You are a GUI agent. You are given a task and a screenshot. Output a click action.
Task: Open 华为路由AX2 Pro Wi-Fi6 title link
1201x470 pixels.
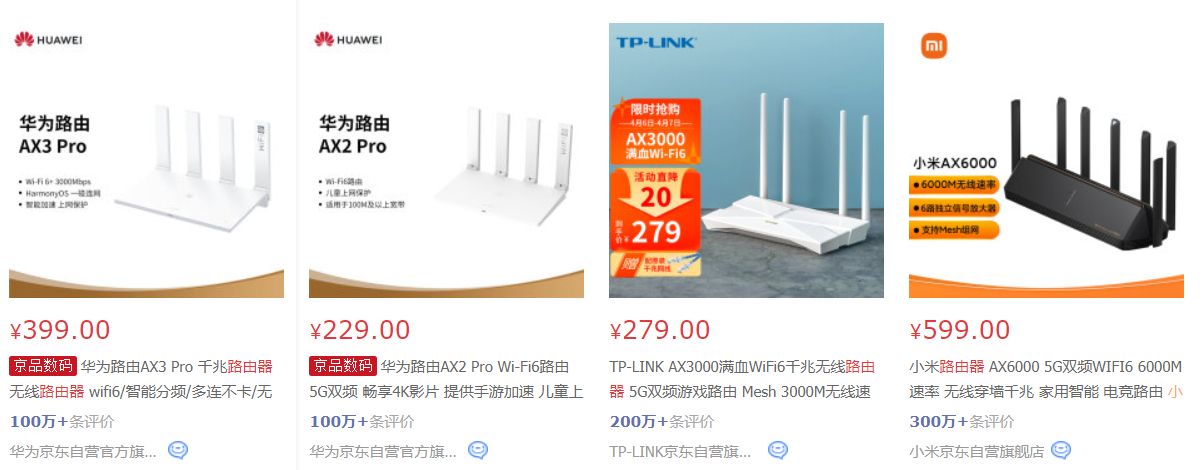(x=444, y=379)
